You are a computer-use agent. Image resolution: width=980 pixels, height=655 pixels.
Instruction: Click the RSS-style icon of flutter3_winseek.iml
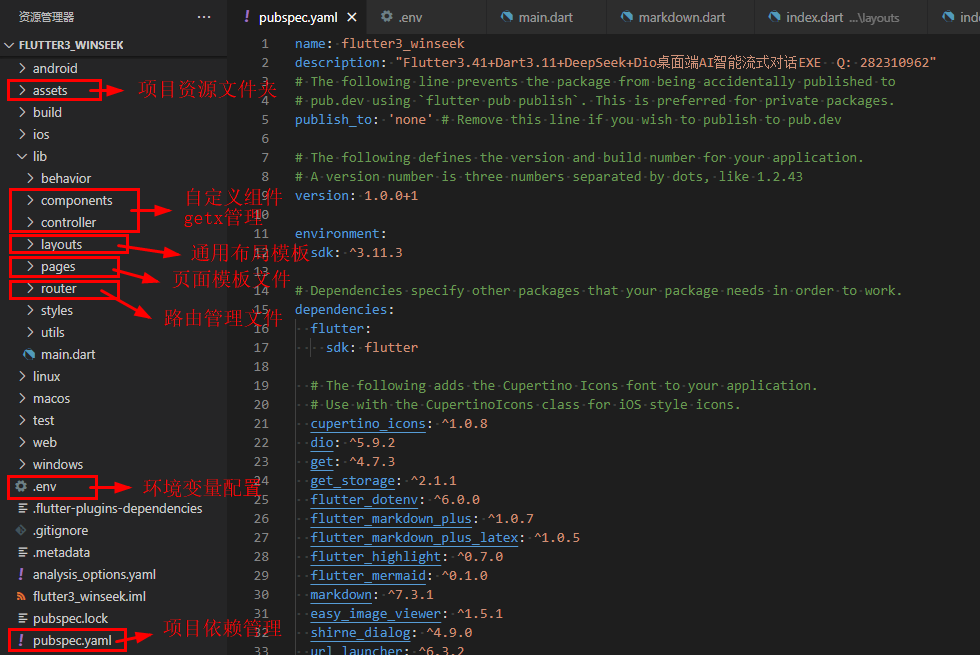(21, 597)
